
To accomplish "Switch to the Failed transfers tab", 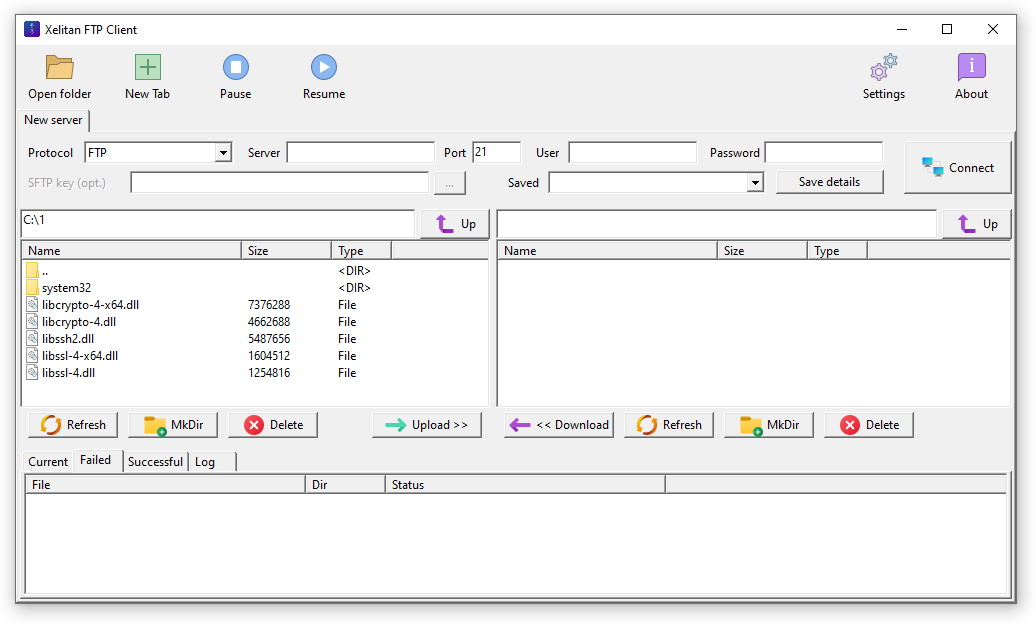I will [x=96, y=460].
